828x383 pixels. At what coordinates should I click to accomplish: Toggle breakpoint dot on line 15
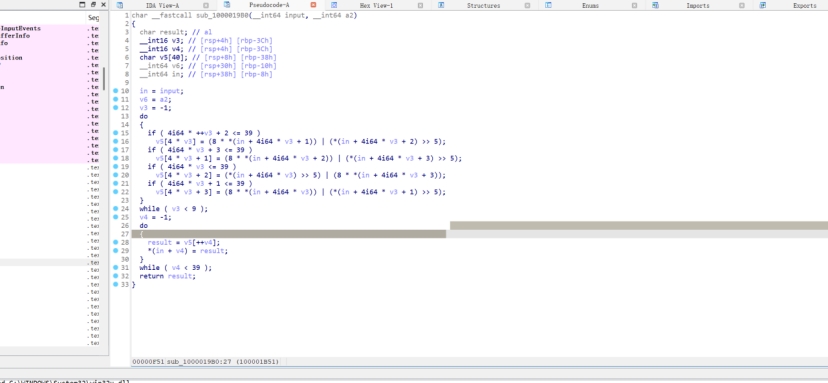point(116,133)
